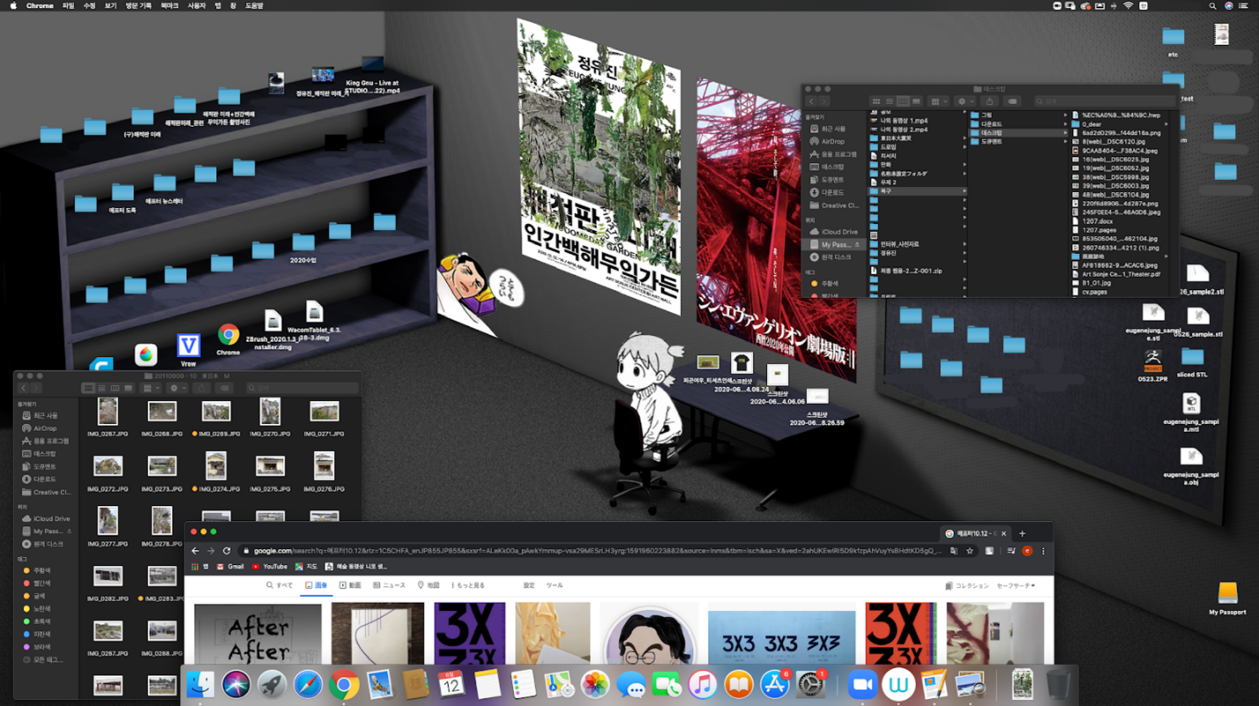Open the Vrew app on the desktop
The width and height of the screenshot is (1259, 706).
click(x=188, y=347)
